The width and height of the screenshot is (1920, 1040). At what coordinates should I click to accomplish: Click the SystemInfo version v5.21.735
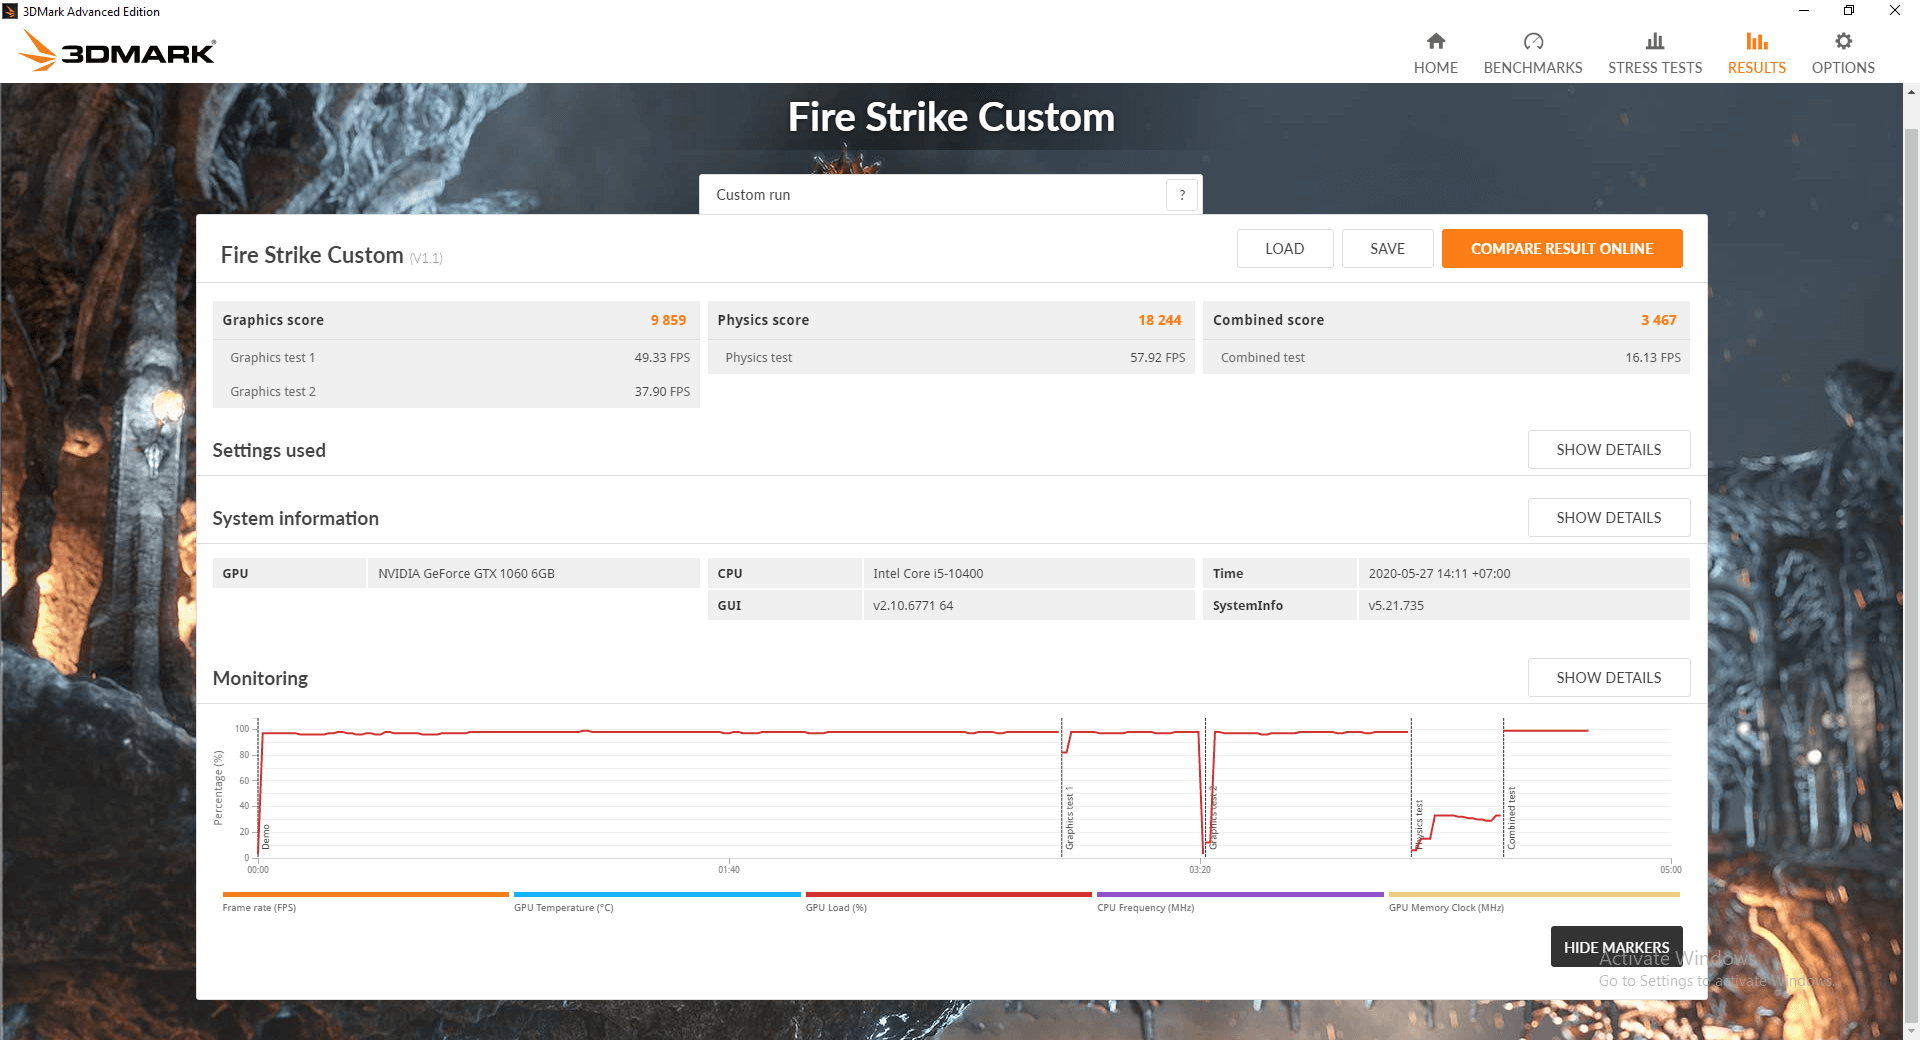1396,605
